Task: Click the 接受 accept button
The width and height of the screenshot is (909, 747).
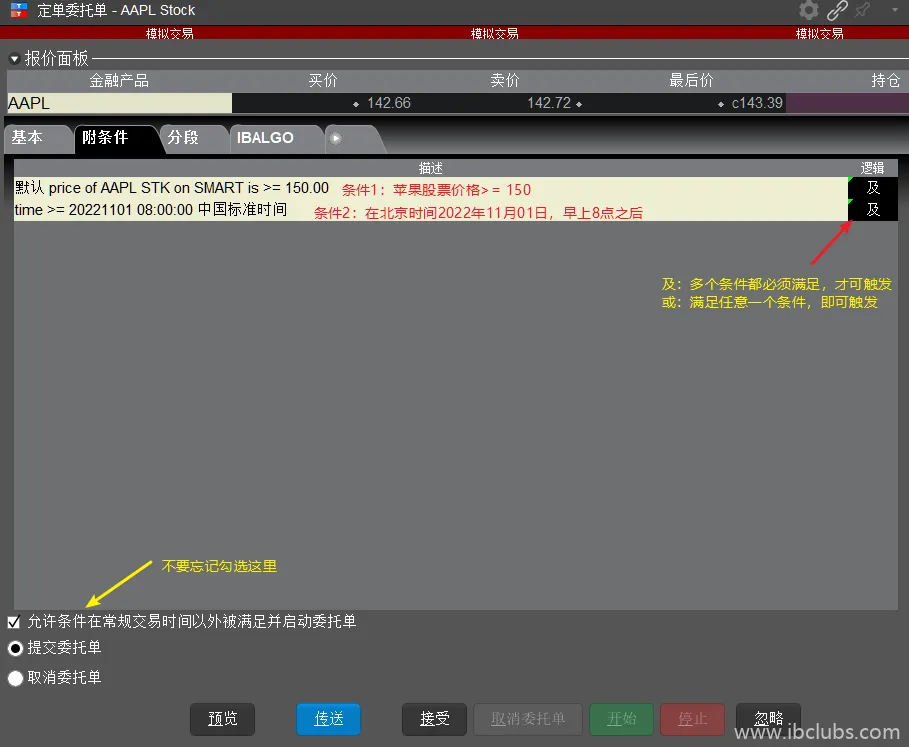Action: point(434,719)
